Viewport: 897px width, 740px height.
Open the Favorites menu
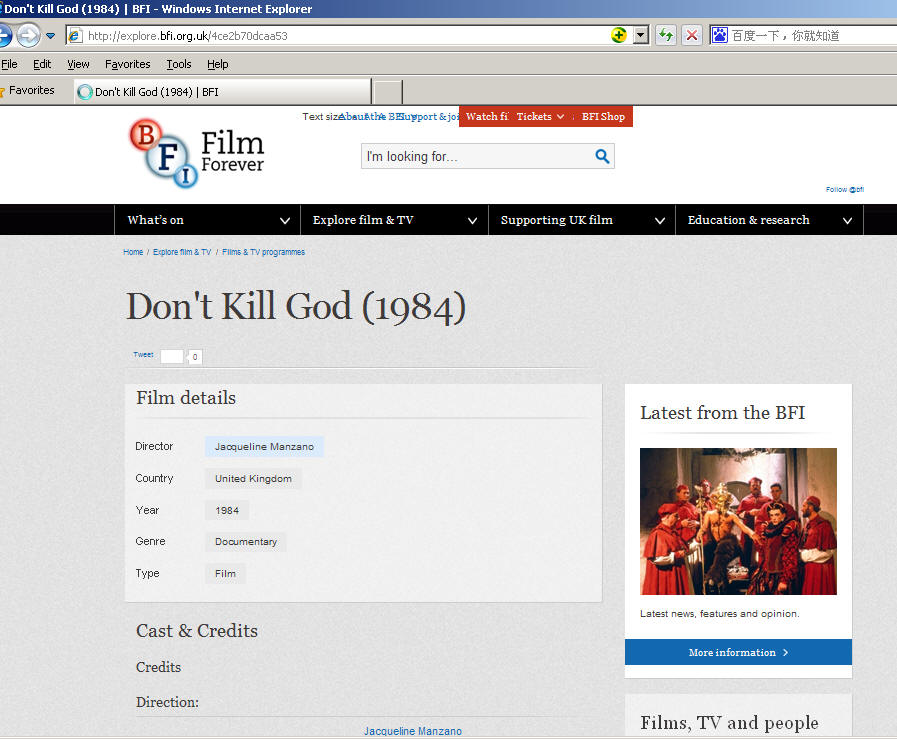coord(128,64)
